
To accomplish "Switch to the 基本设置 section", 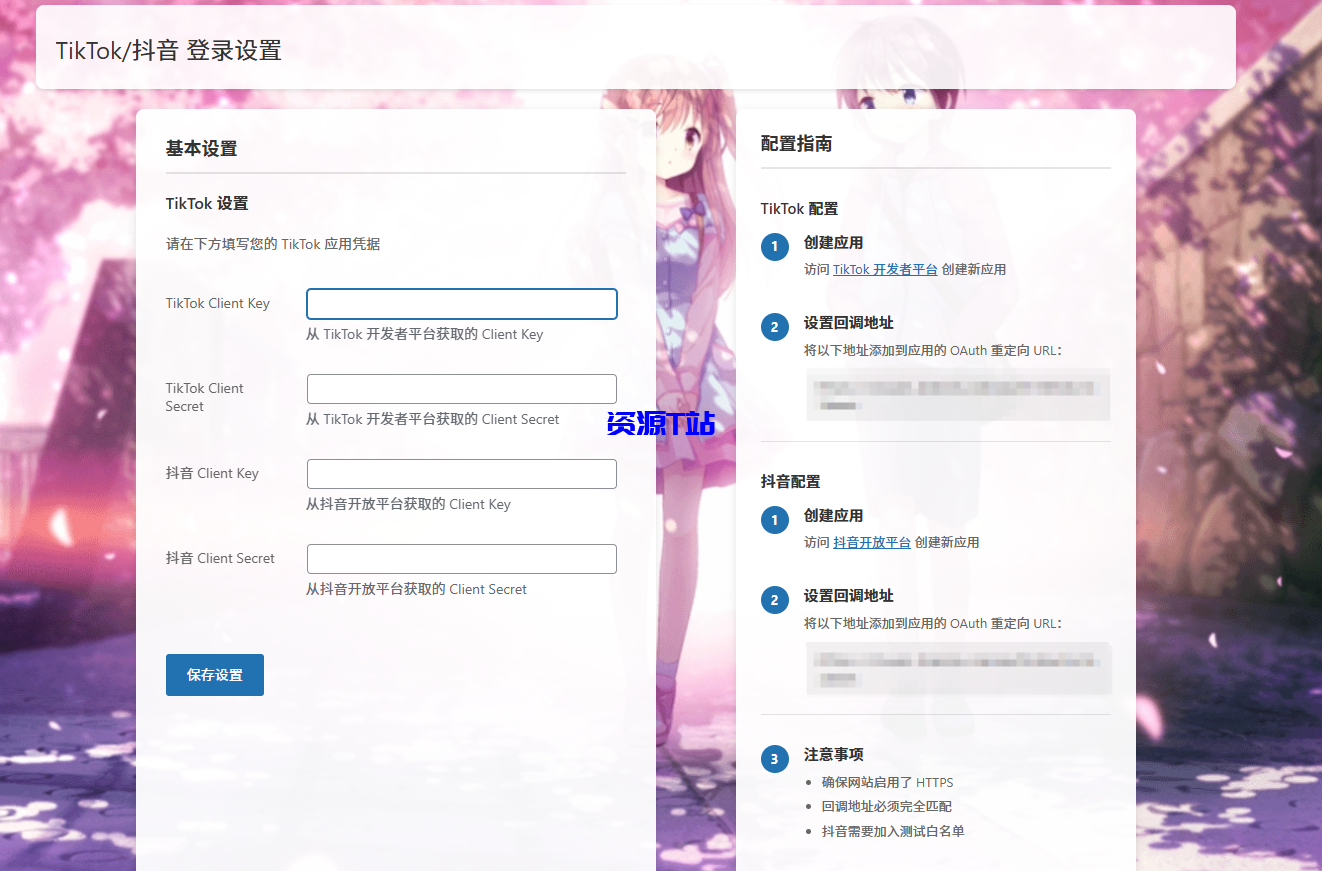I will [201, 148].
